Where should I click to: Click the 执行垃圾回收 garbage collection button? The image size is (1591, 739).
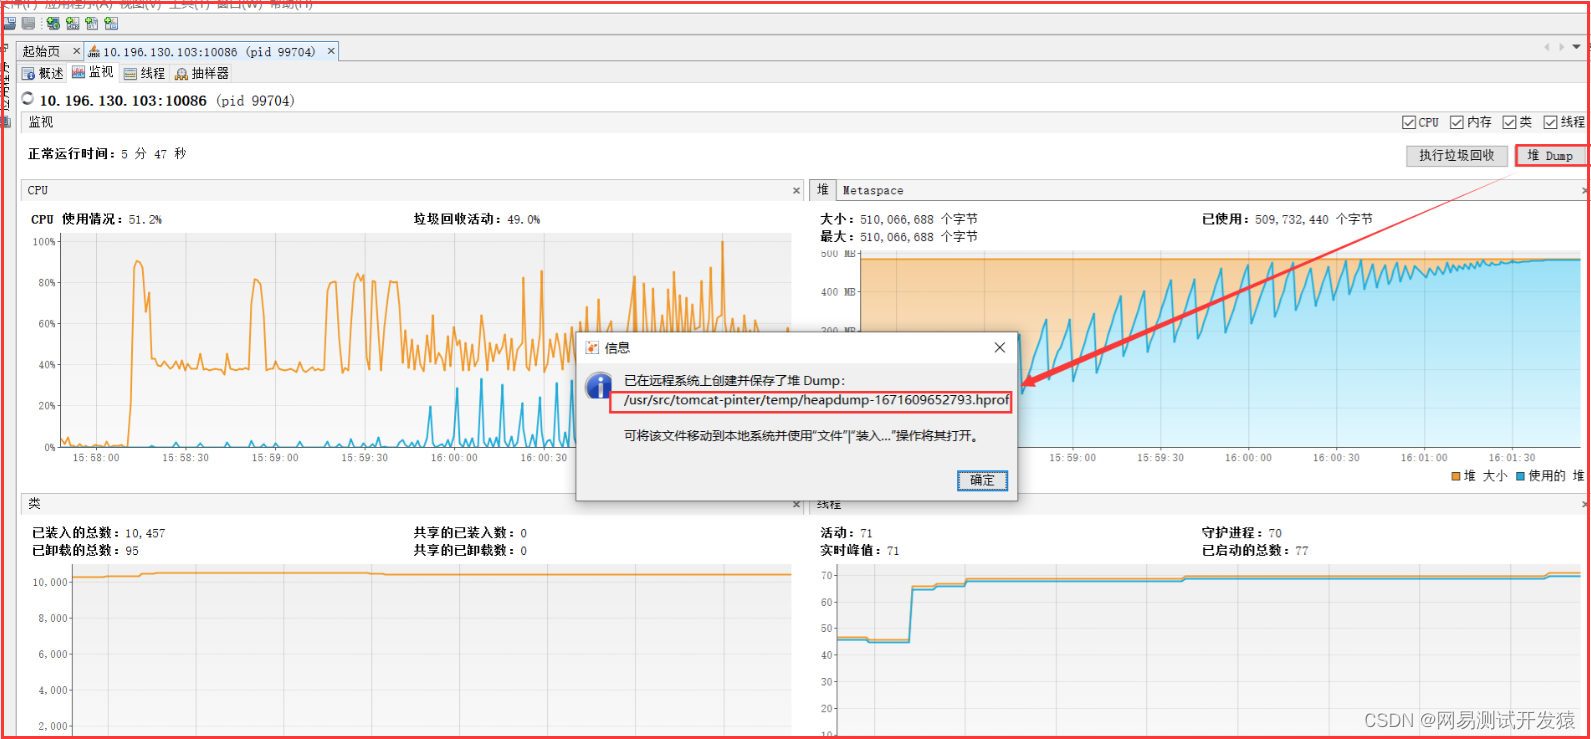[1456, 155]
